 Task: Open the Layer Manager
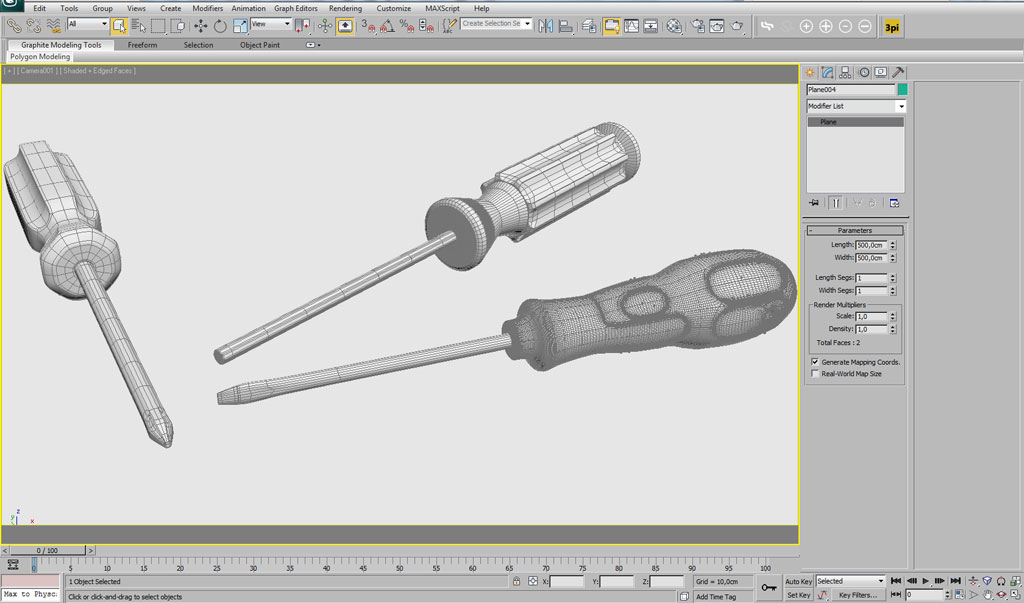[x=589, y=26]
